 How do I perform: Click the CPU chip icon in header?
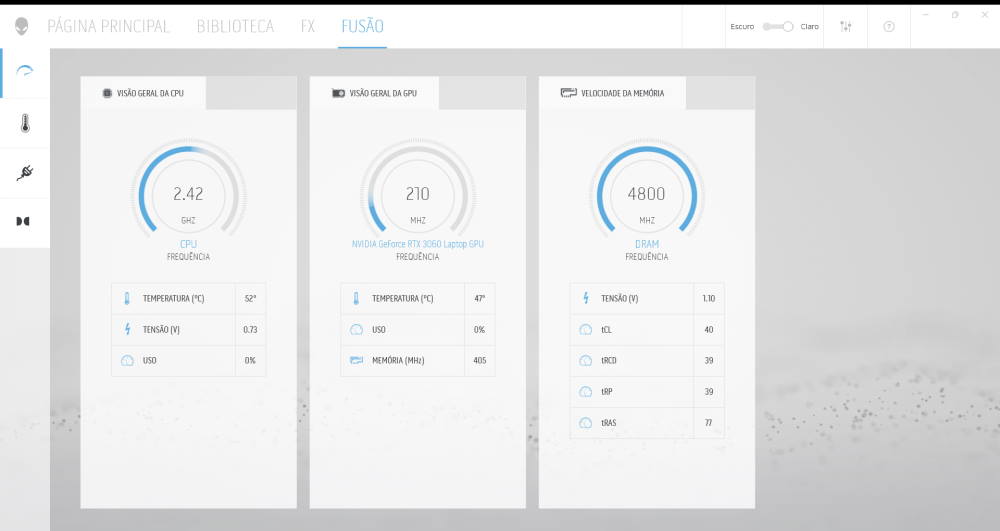(107, 93)
